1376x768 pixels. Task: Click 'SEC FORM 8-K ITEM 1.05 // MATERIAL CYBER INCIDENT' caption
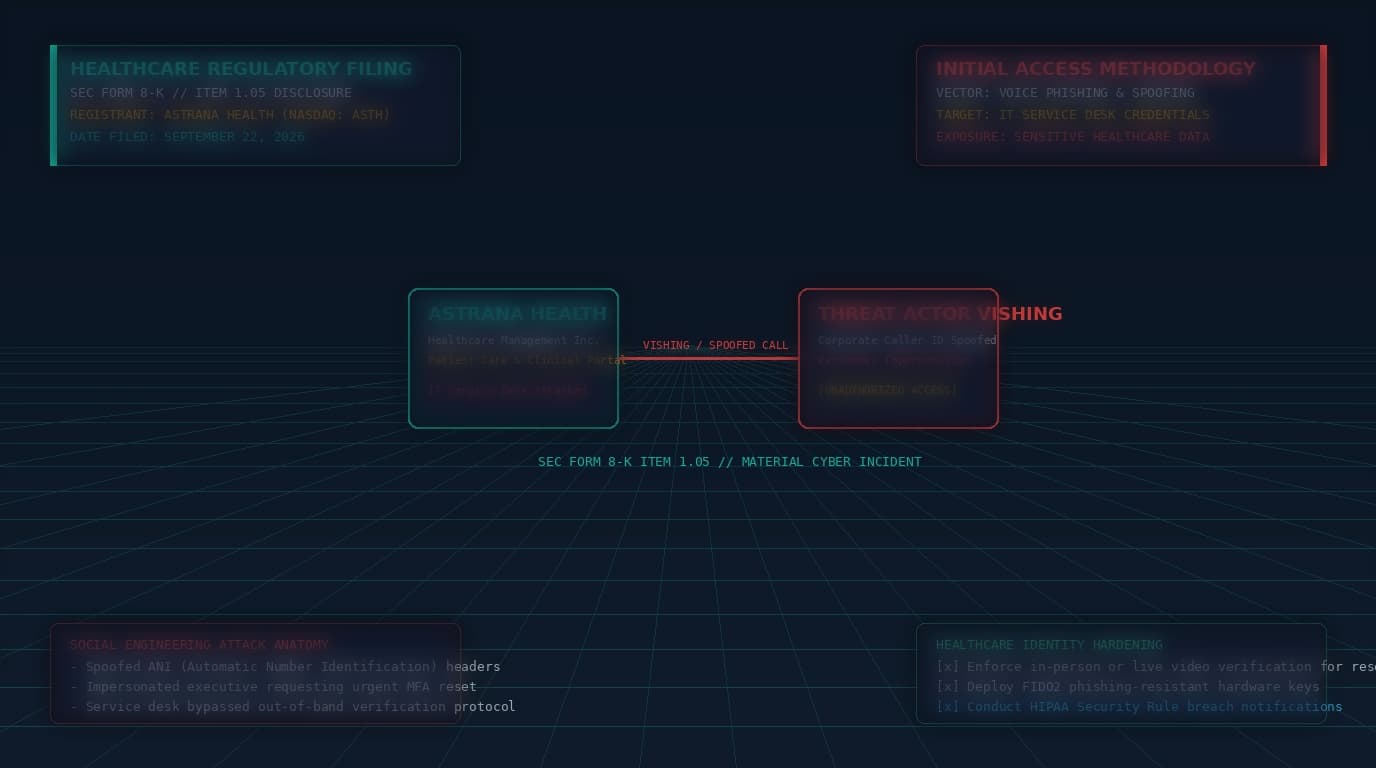point(730,462)
